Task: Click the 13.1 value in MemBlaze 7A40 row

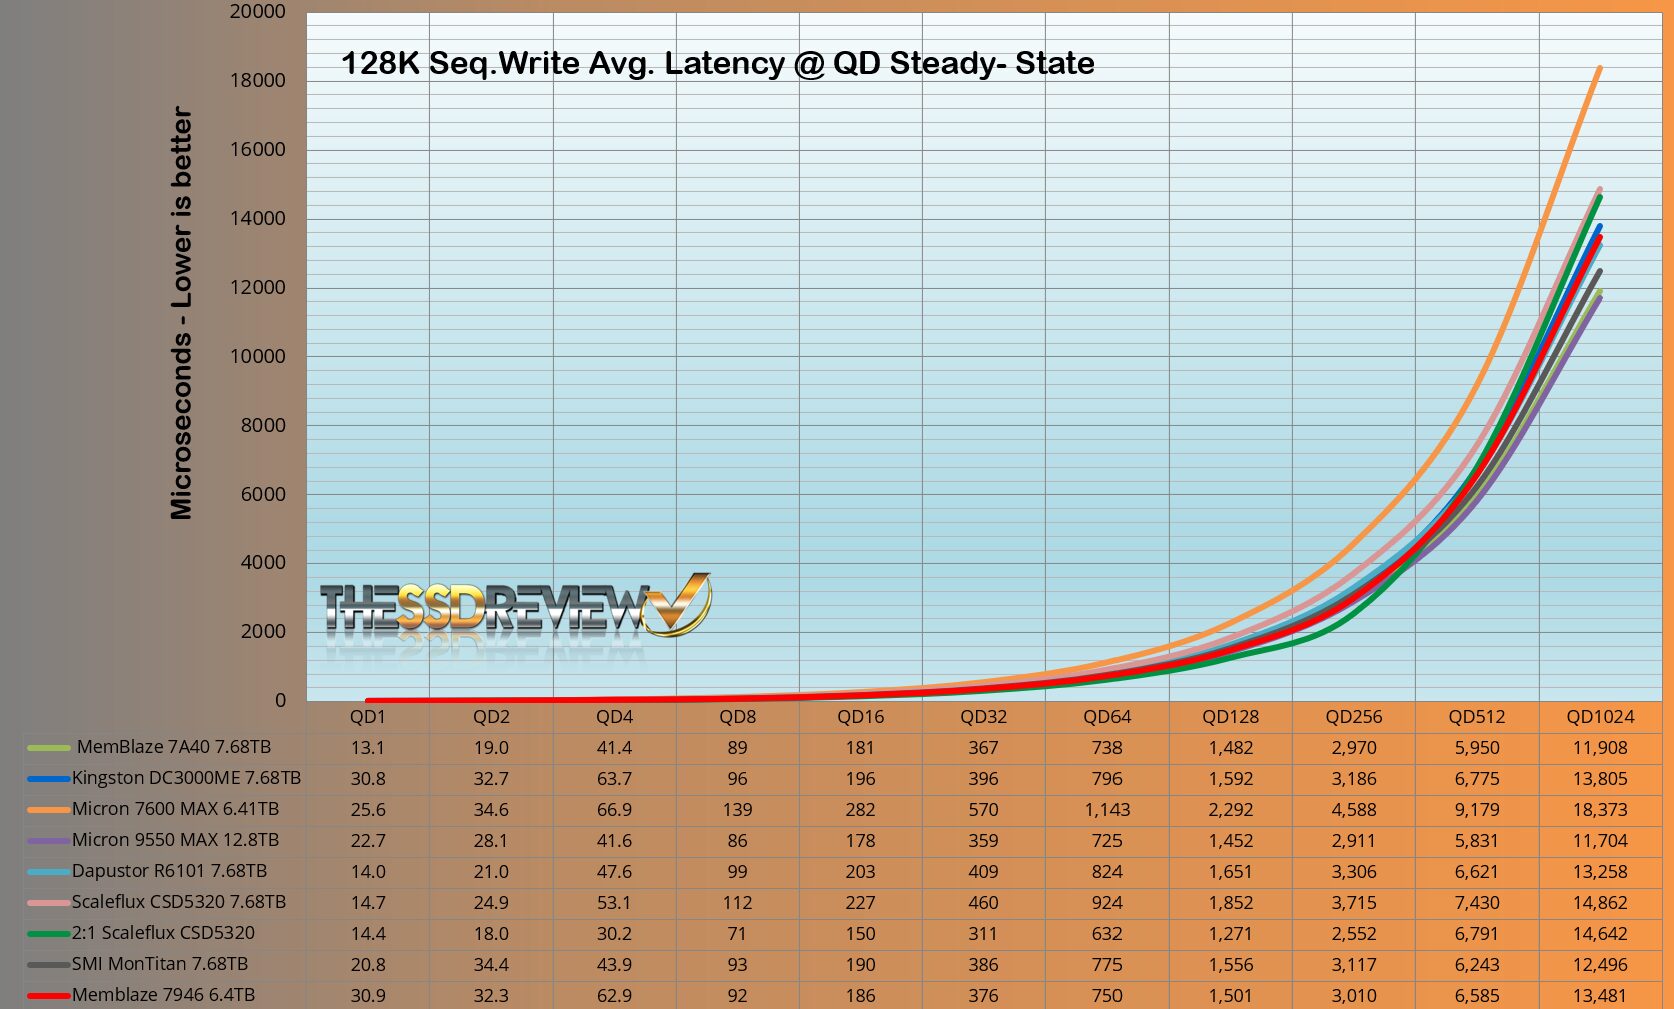Action: (367, 748)
